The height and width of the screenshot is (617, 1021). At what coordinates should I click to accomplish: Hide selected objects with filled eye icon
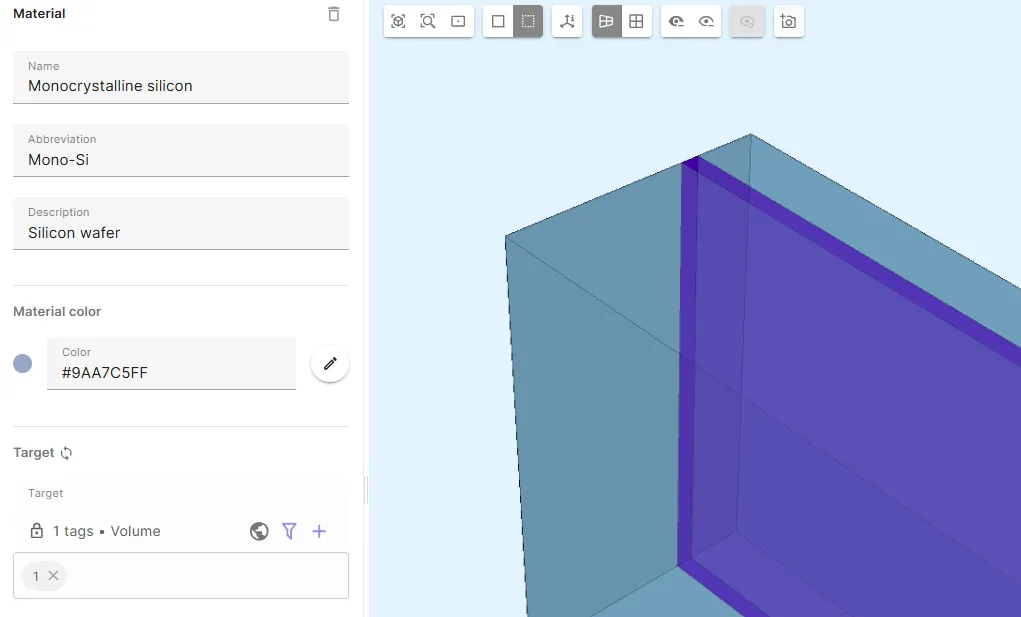[676, 21]
